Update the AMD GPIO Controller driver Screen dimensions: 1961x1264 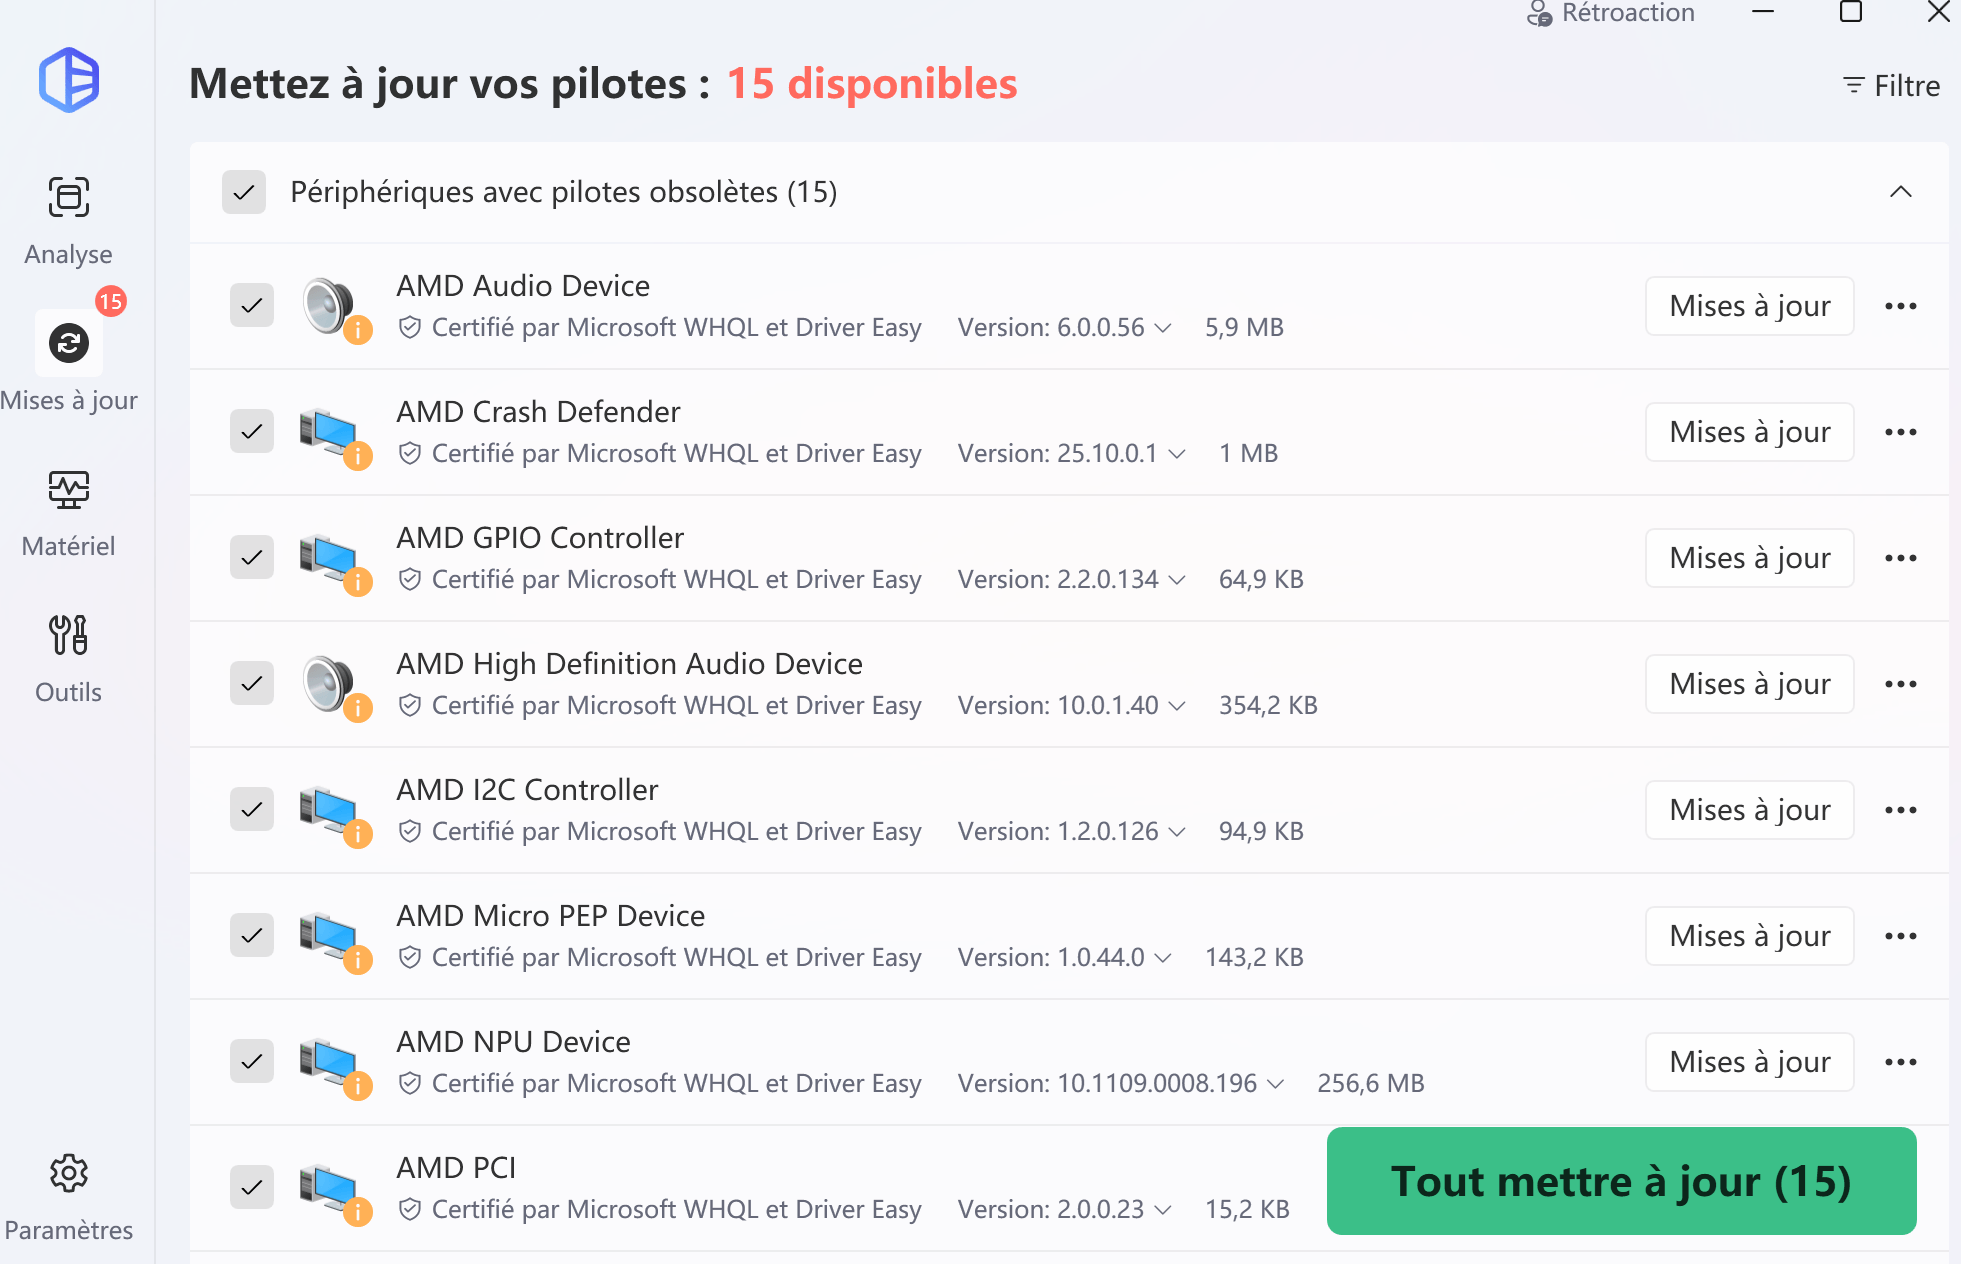(x=1750, y=558)
